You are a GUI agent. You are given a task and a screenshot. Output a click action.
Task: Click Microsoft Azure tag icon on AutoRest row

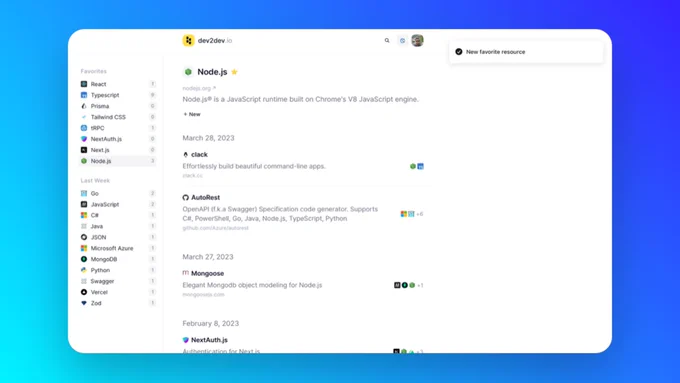(404, 214)
